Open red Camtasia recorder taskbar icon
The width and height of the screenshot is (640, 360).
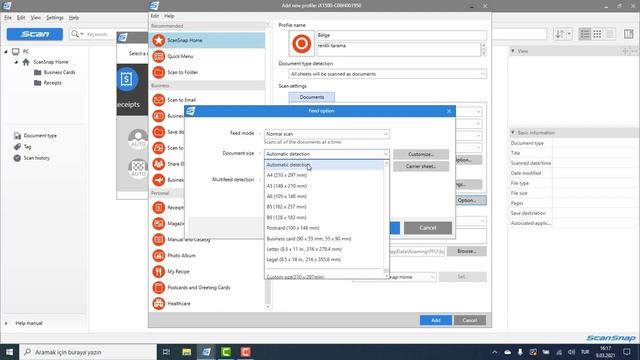(246, 352)
